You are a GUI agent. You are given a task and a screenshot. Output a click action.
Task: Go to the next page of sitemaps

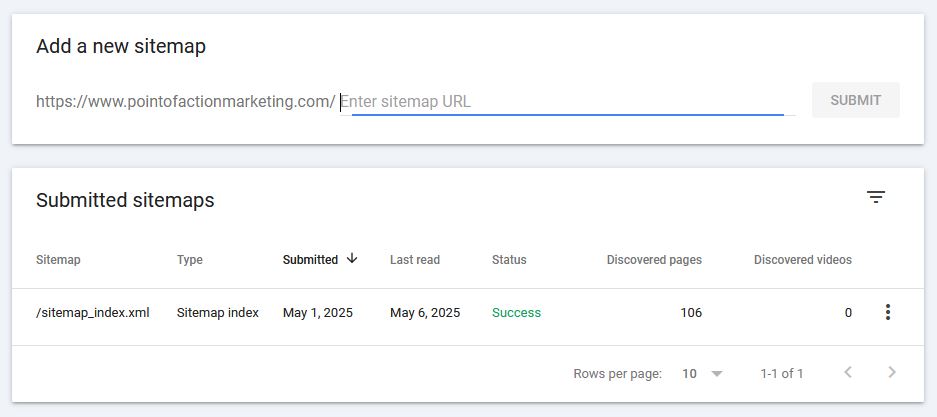pos(892,373)
